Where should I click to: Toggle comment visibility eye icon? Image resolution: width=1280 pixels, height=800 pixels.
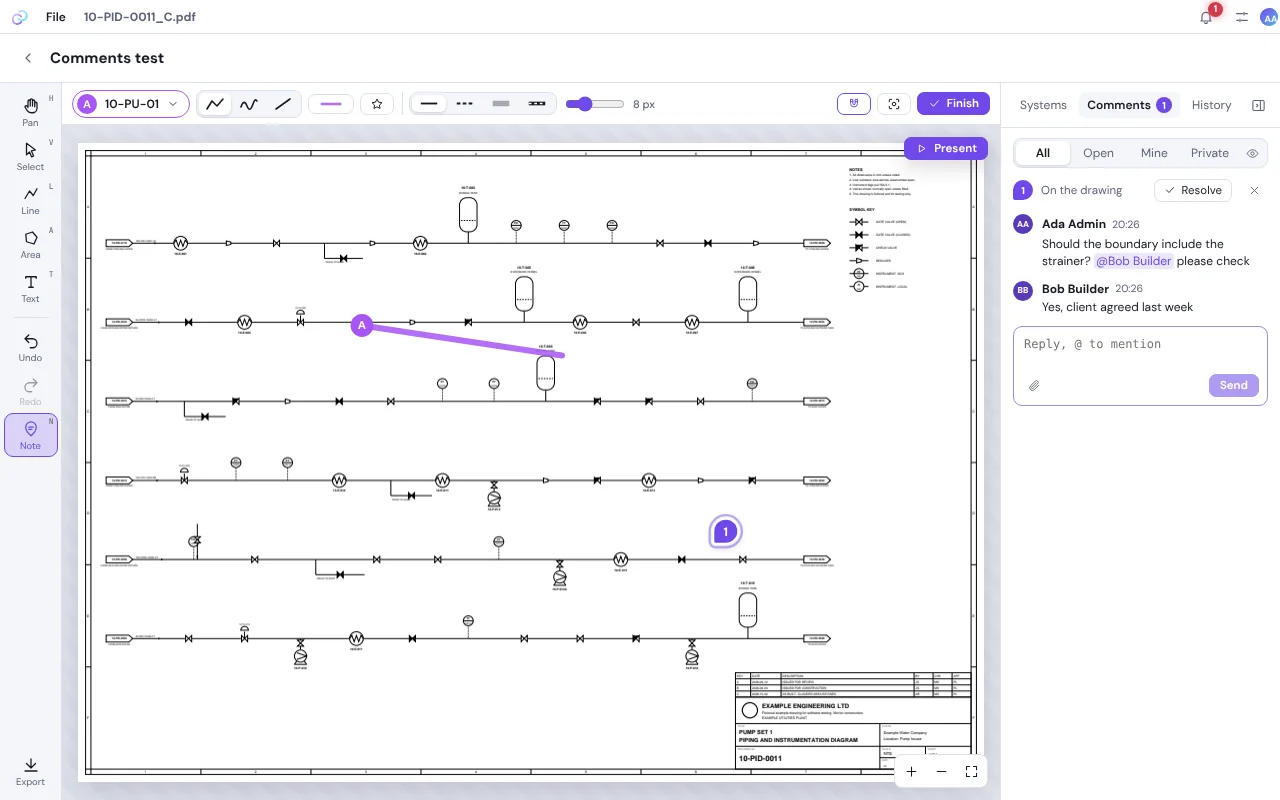pos(1252,153)
